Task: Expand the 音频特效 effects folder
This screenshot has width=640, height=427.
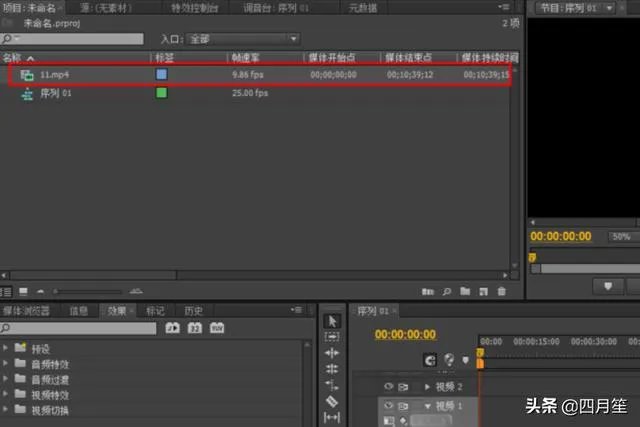Action: click(5, 363)
